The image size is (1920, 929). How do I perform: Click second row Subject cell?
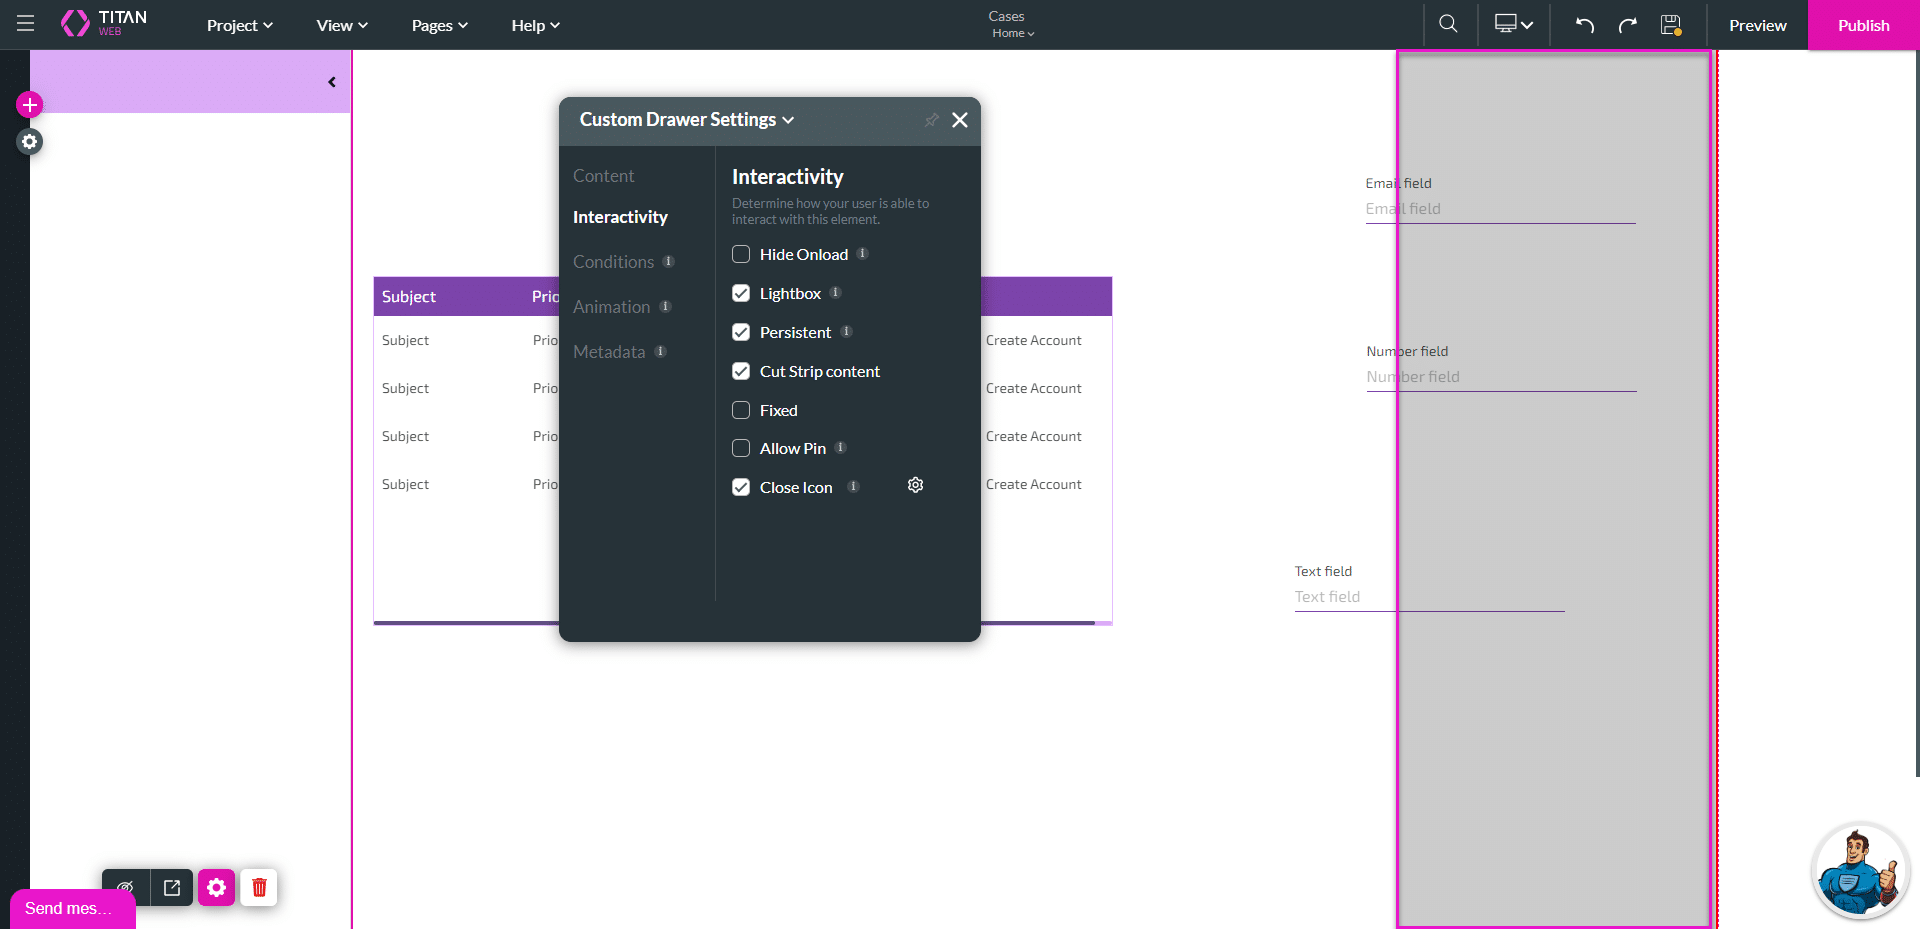(x=405, y=388)
